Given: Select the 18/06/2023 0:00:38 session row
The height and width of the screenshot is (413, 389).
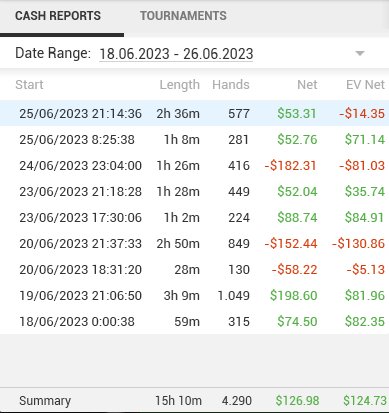Looking at the screenshot, I should click(194, 321).
